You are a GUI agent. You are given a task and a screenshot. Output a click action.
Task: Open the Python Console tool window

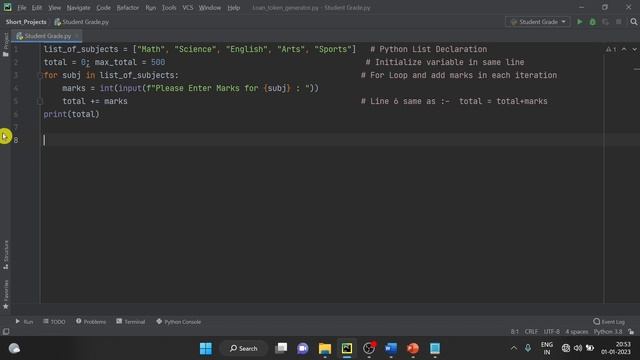click(179, 322)
